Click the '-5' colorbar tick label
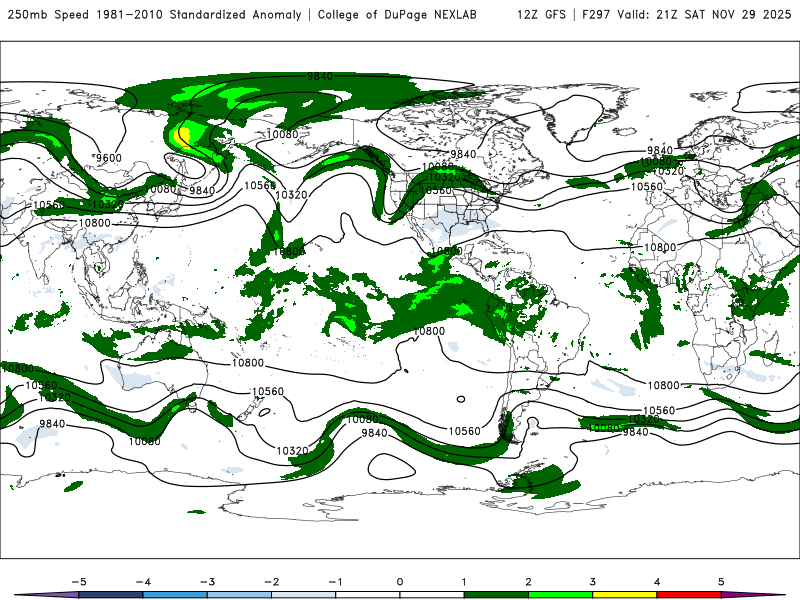Screen dimensions: 800x600 click(79, 582)
